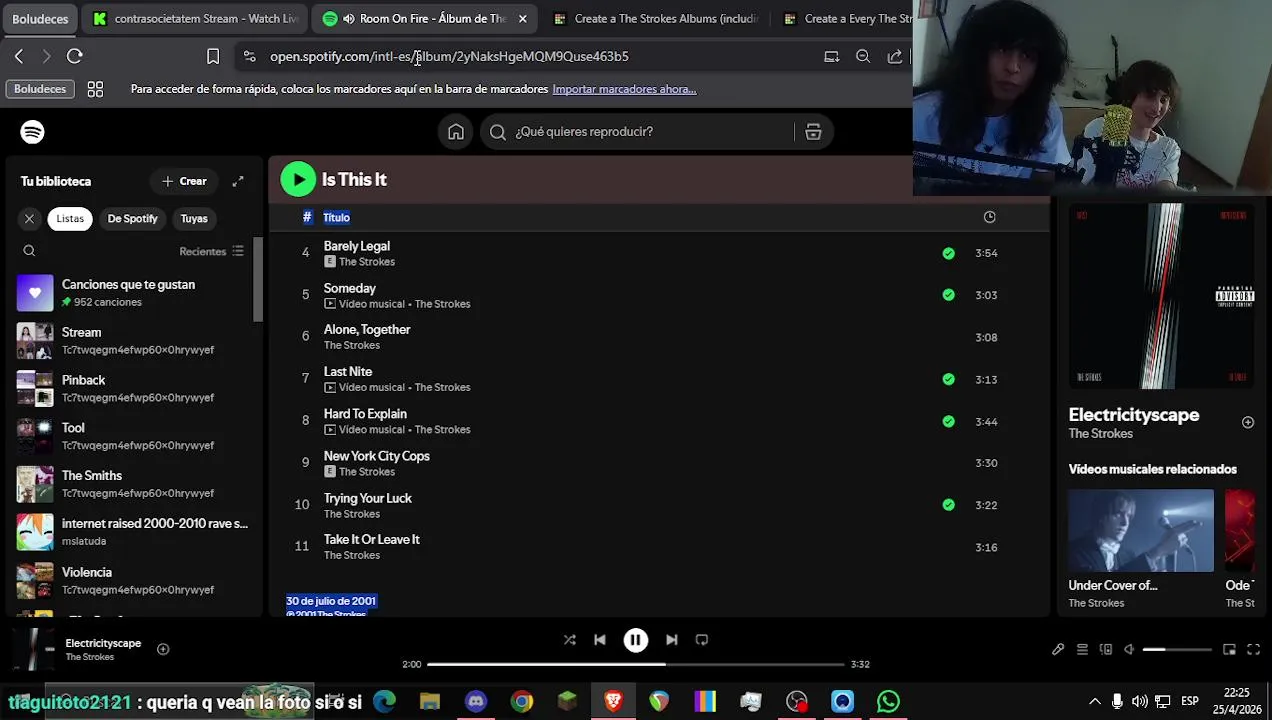1272x720 pixels.
Task: Open The Smiths playlist
Action: pyautogui.click(x=133, y=484)
